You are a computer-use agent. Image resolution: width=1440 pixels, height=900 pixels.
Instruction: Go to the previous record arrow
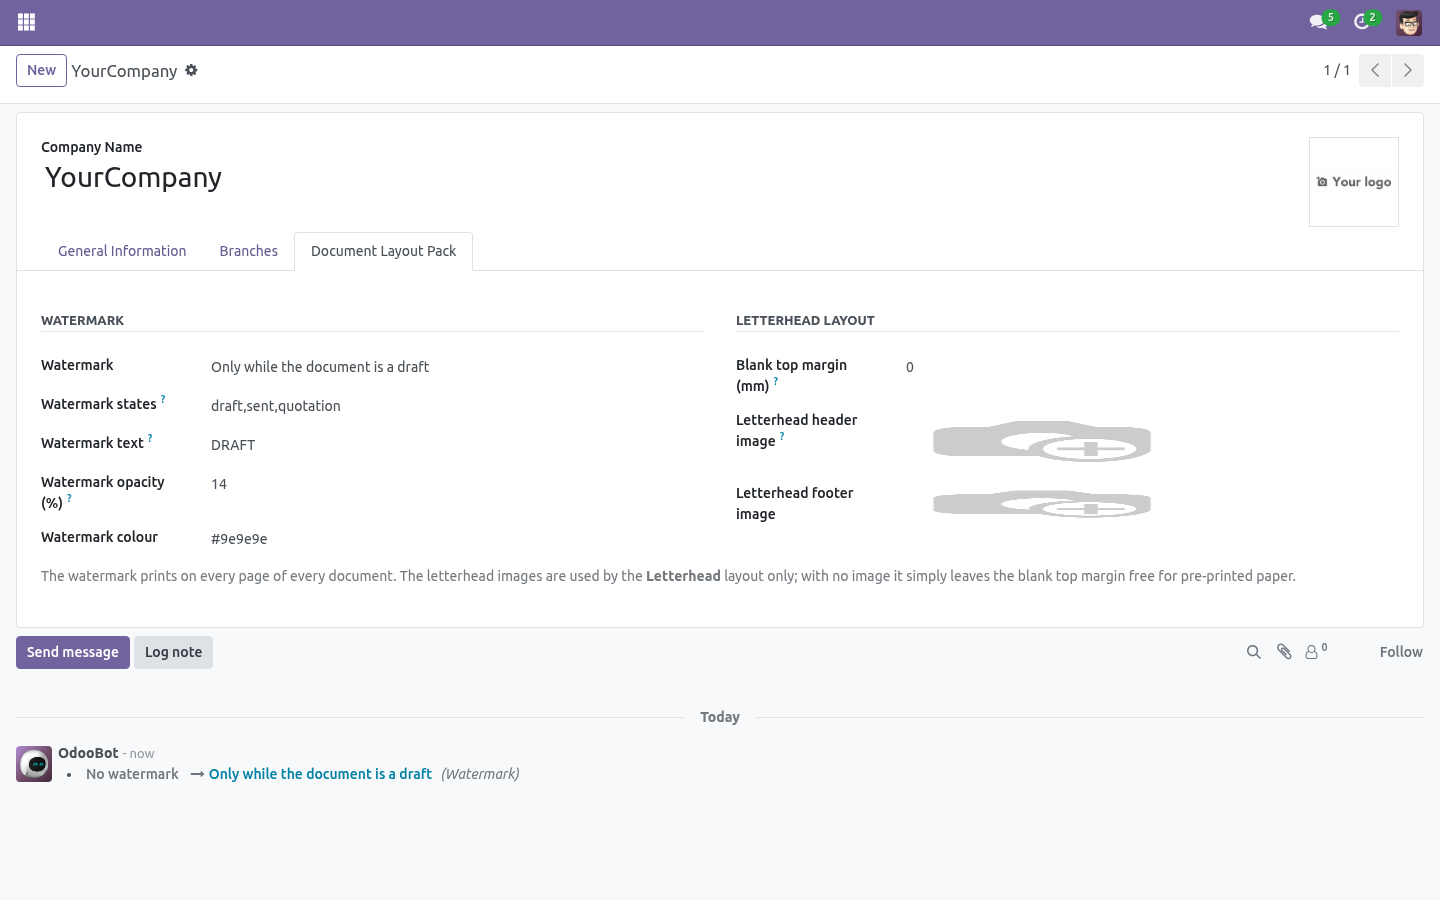(x=1375, y=70)
